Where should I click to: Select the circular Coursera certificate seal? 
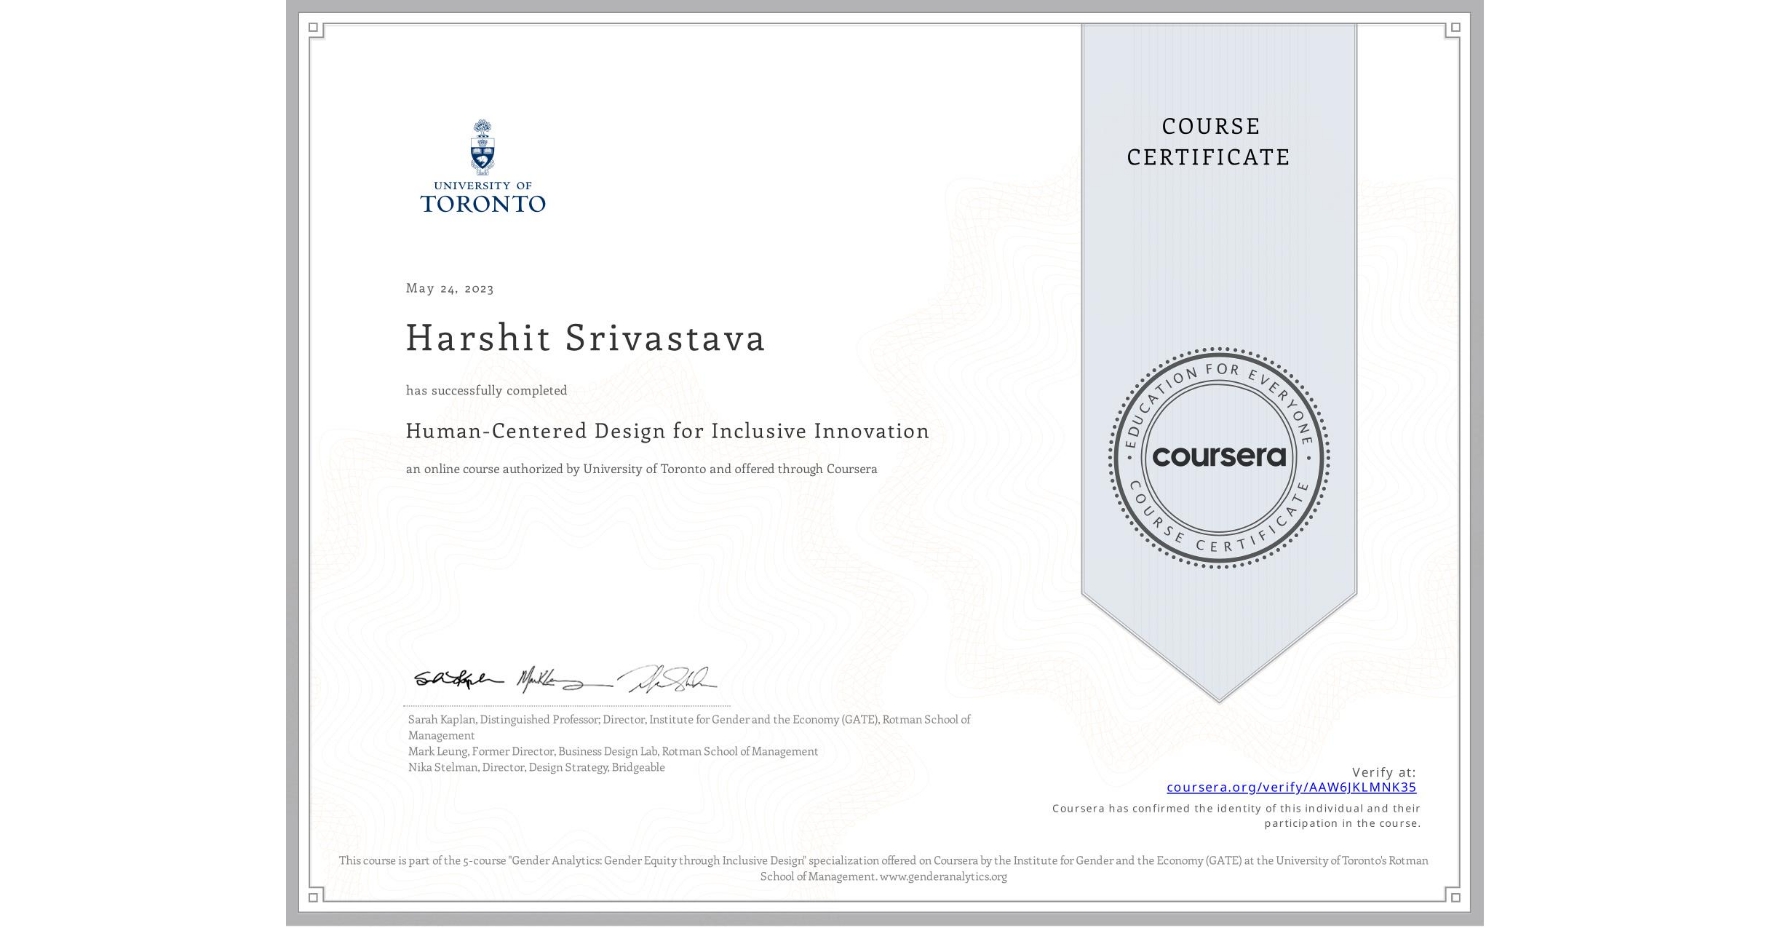click(x=1218, y=458)
